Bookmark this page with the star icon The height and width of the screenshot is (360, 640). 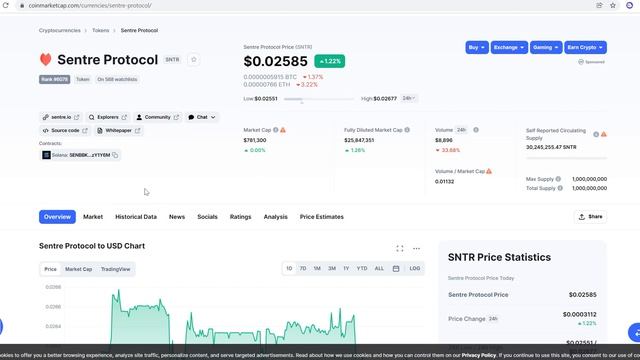(x=613, y=5)
